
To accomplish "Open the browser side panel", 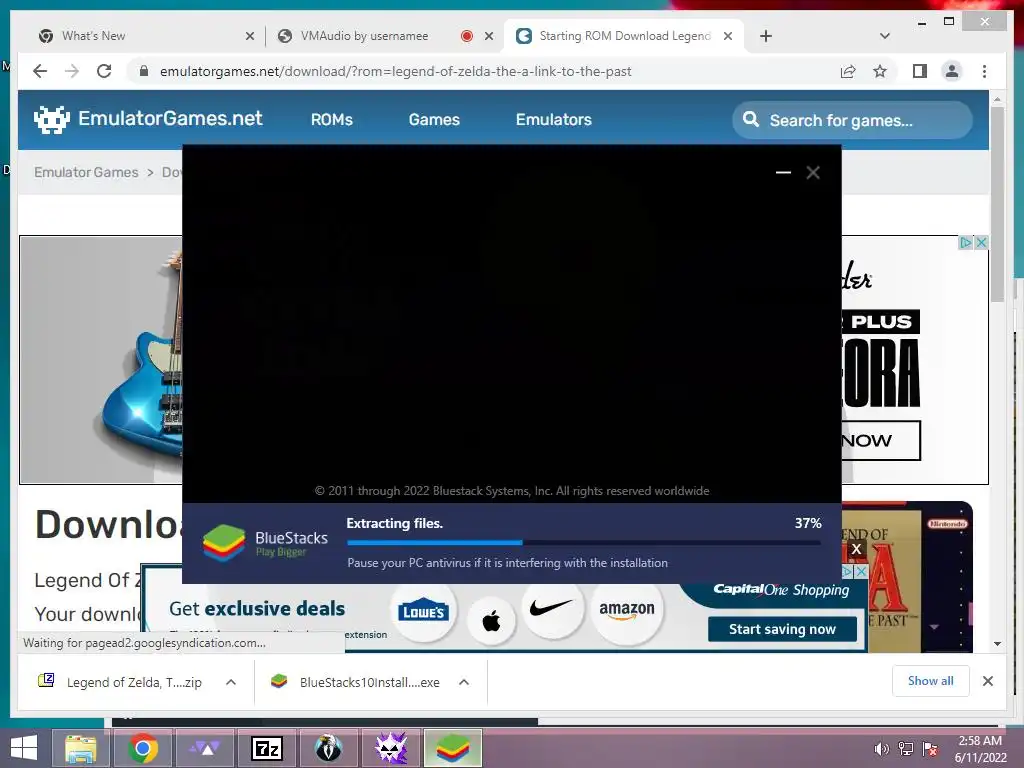I will pyautogui.click(x=920, y=71).
